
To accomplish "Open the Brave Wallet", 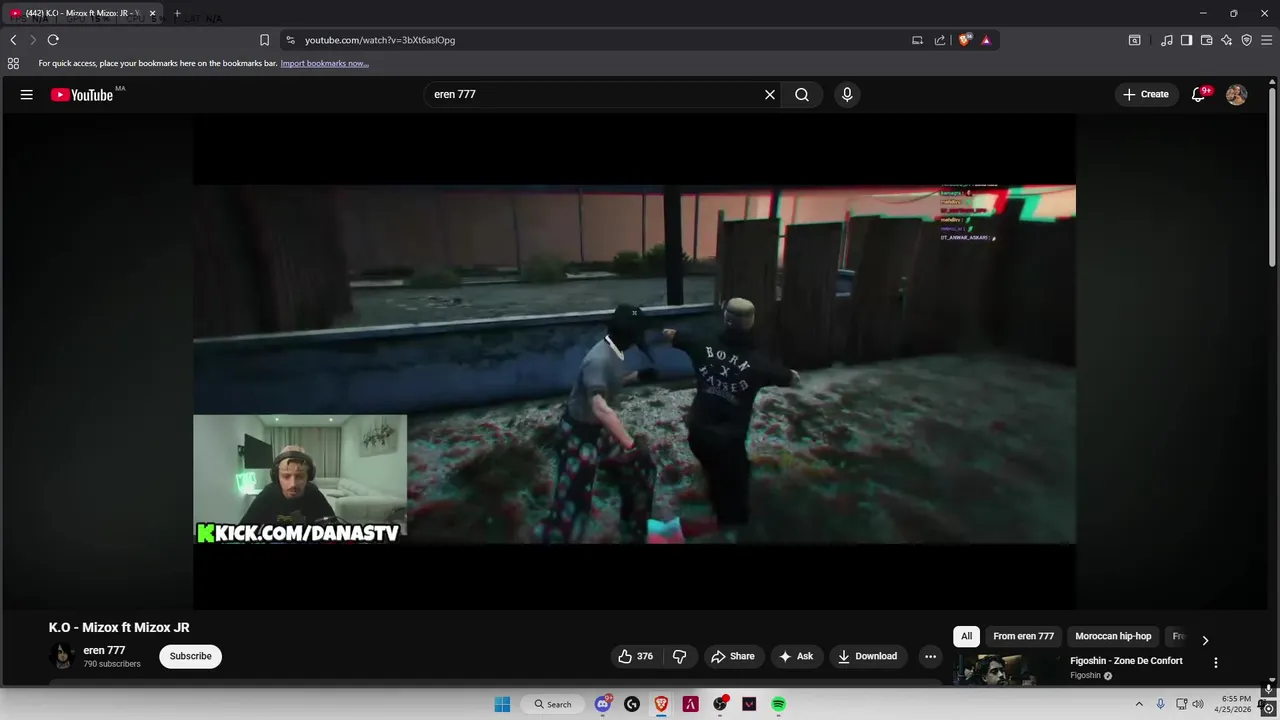I will click(1206, 40).
